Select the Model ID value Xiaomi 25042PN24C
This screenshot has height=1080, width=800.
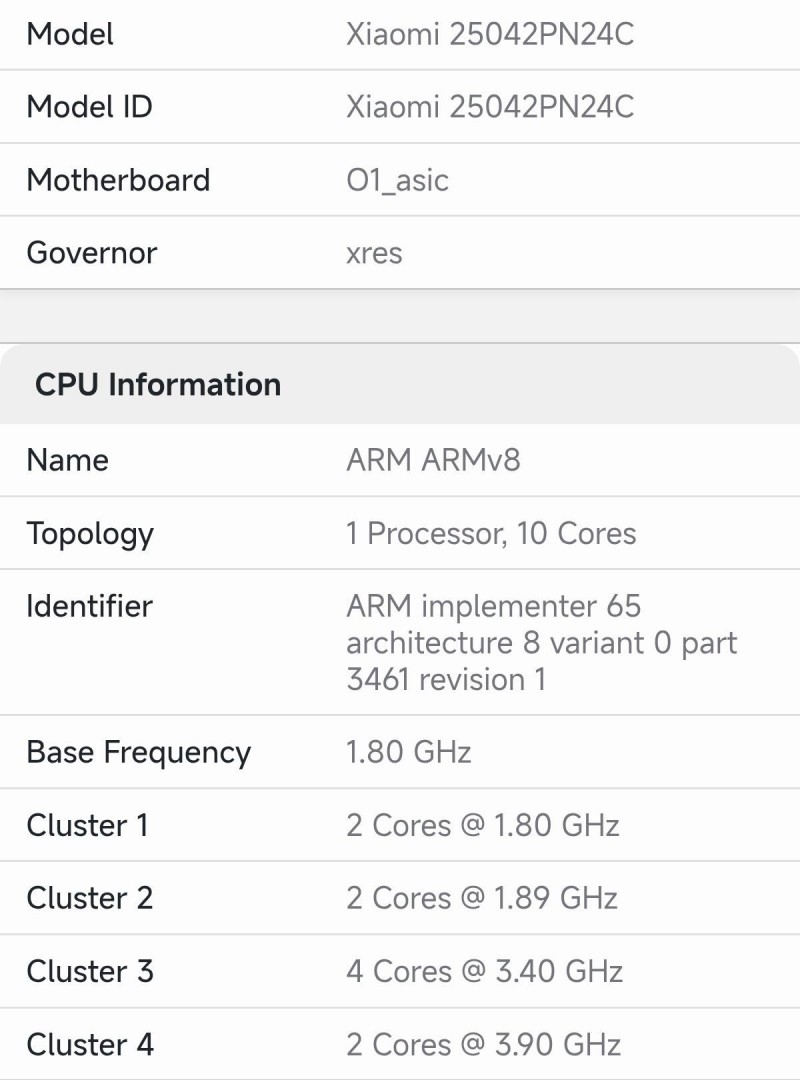(x=490, y=107)
